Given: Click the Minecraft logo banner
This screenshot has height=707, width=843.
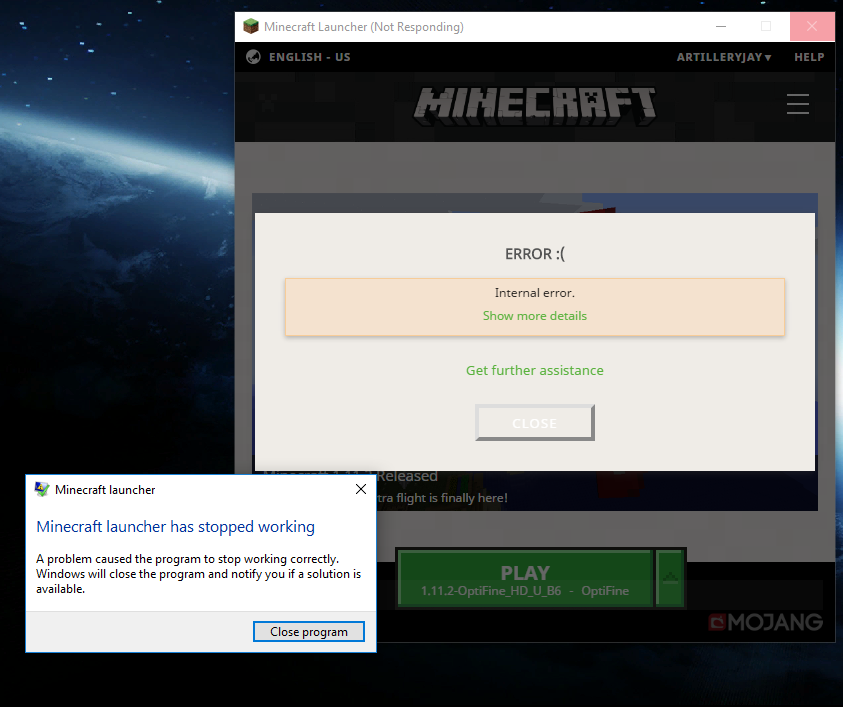Looking at the screenshot, I should [535, 106].
